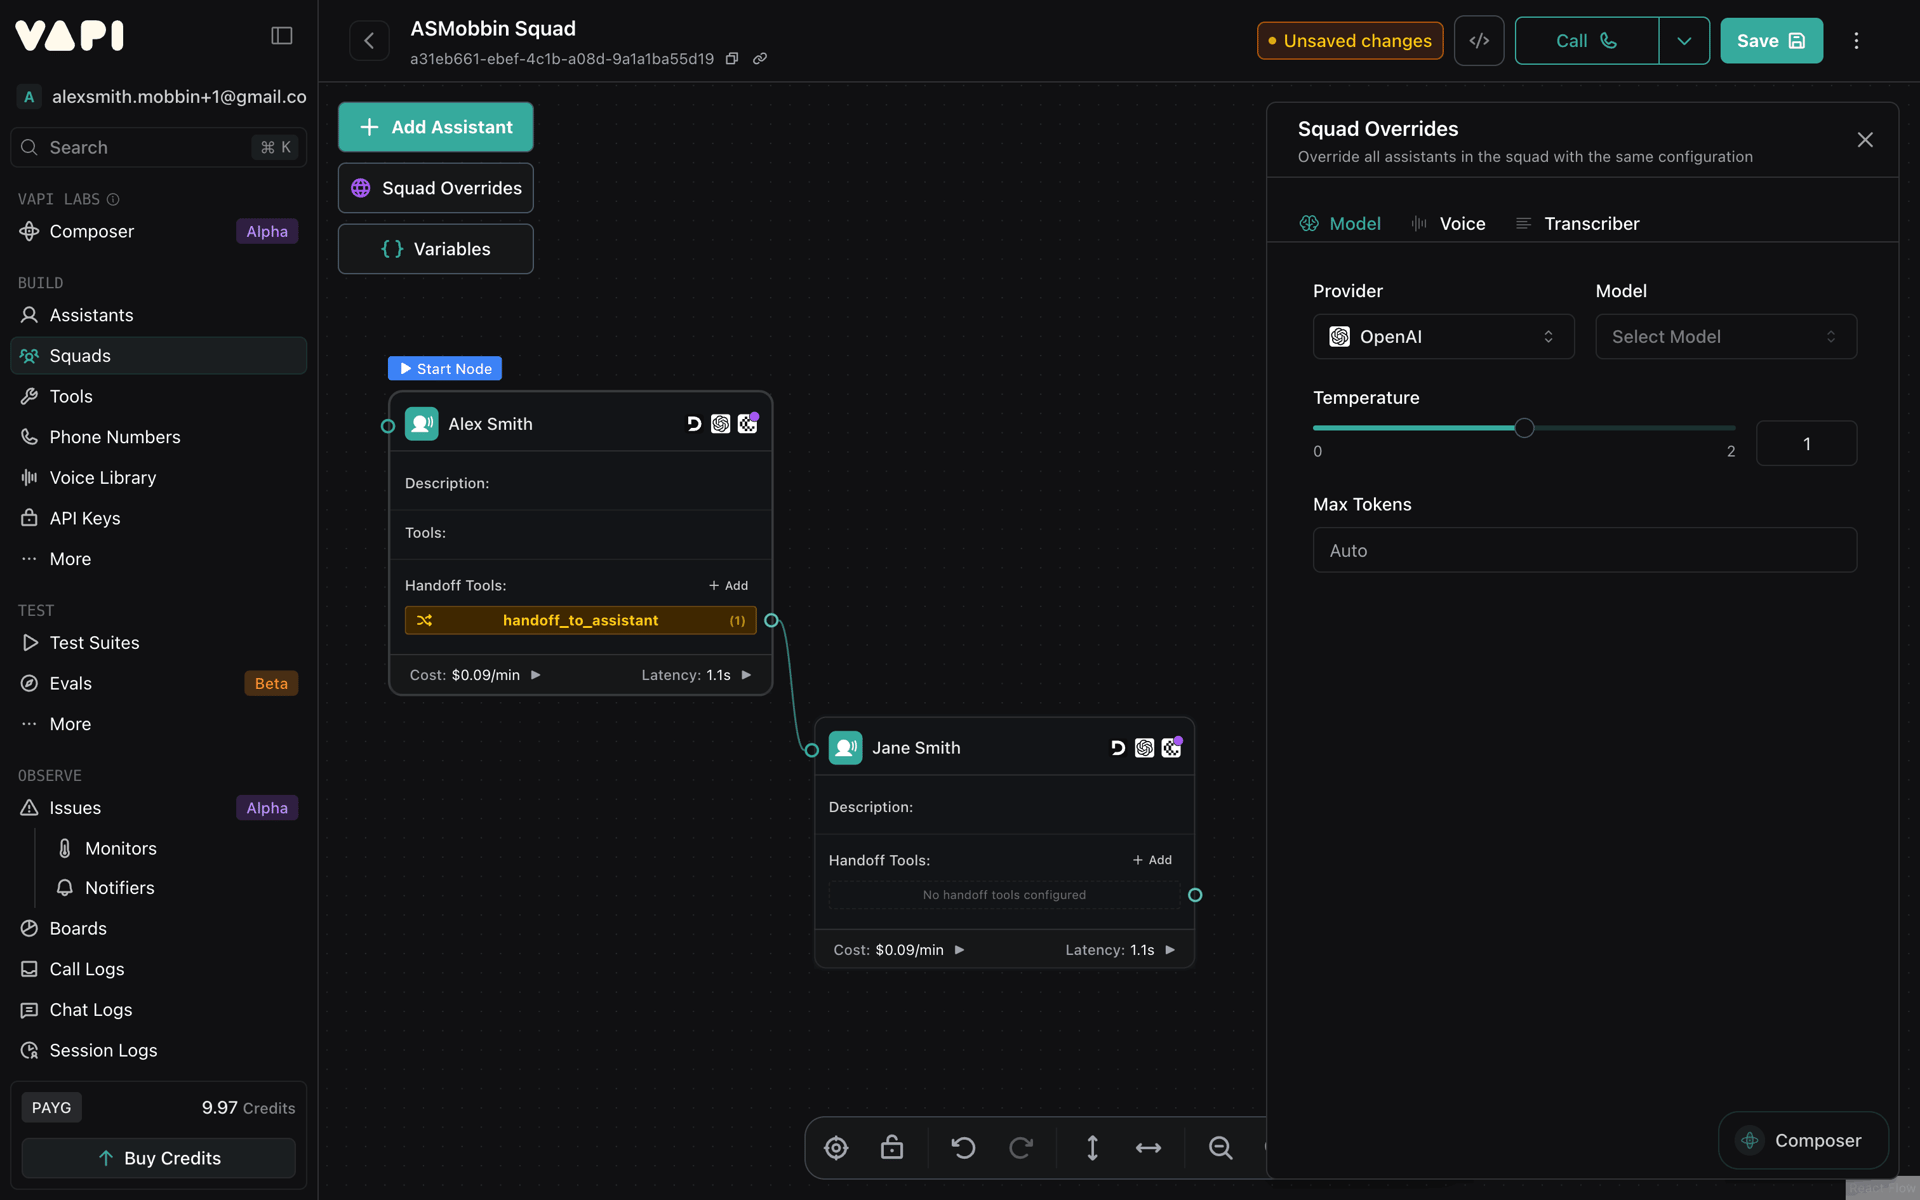The width and height of the screenshot is (1920, 1200).
Task: Expand Alex Smith cost breakdown
Action: [535, 675]
